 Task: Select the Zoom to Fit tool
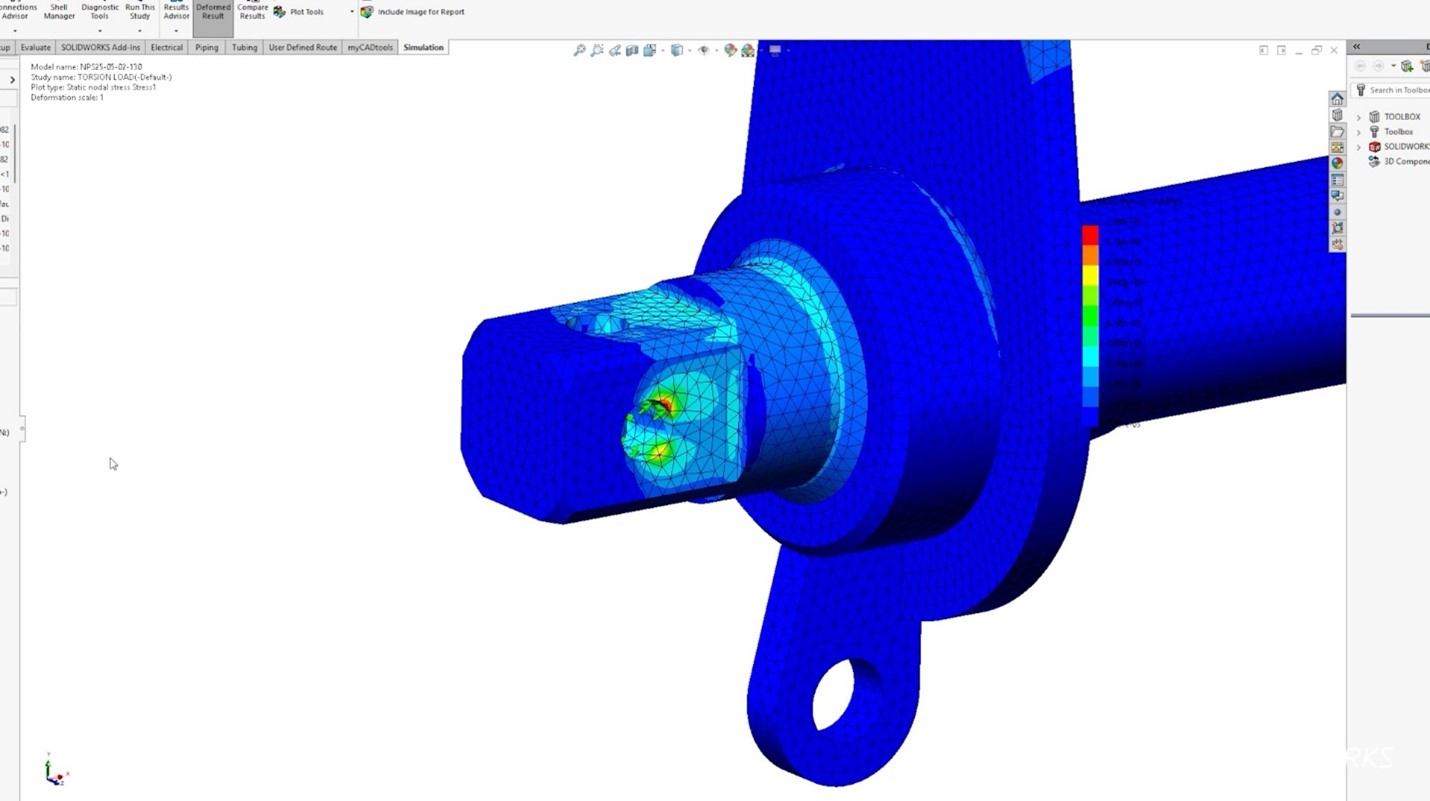click(580, 50)
